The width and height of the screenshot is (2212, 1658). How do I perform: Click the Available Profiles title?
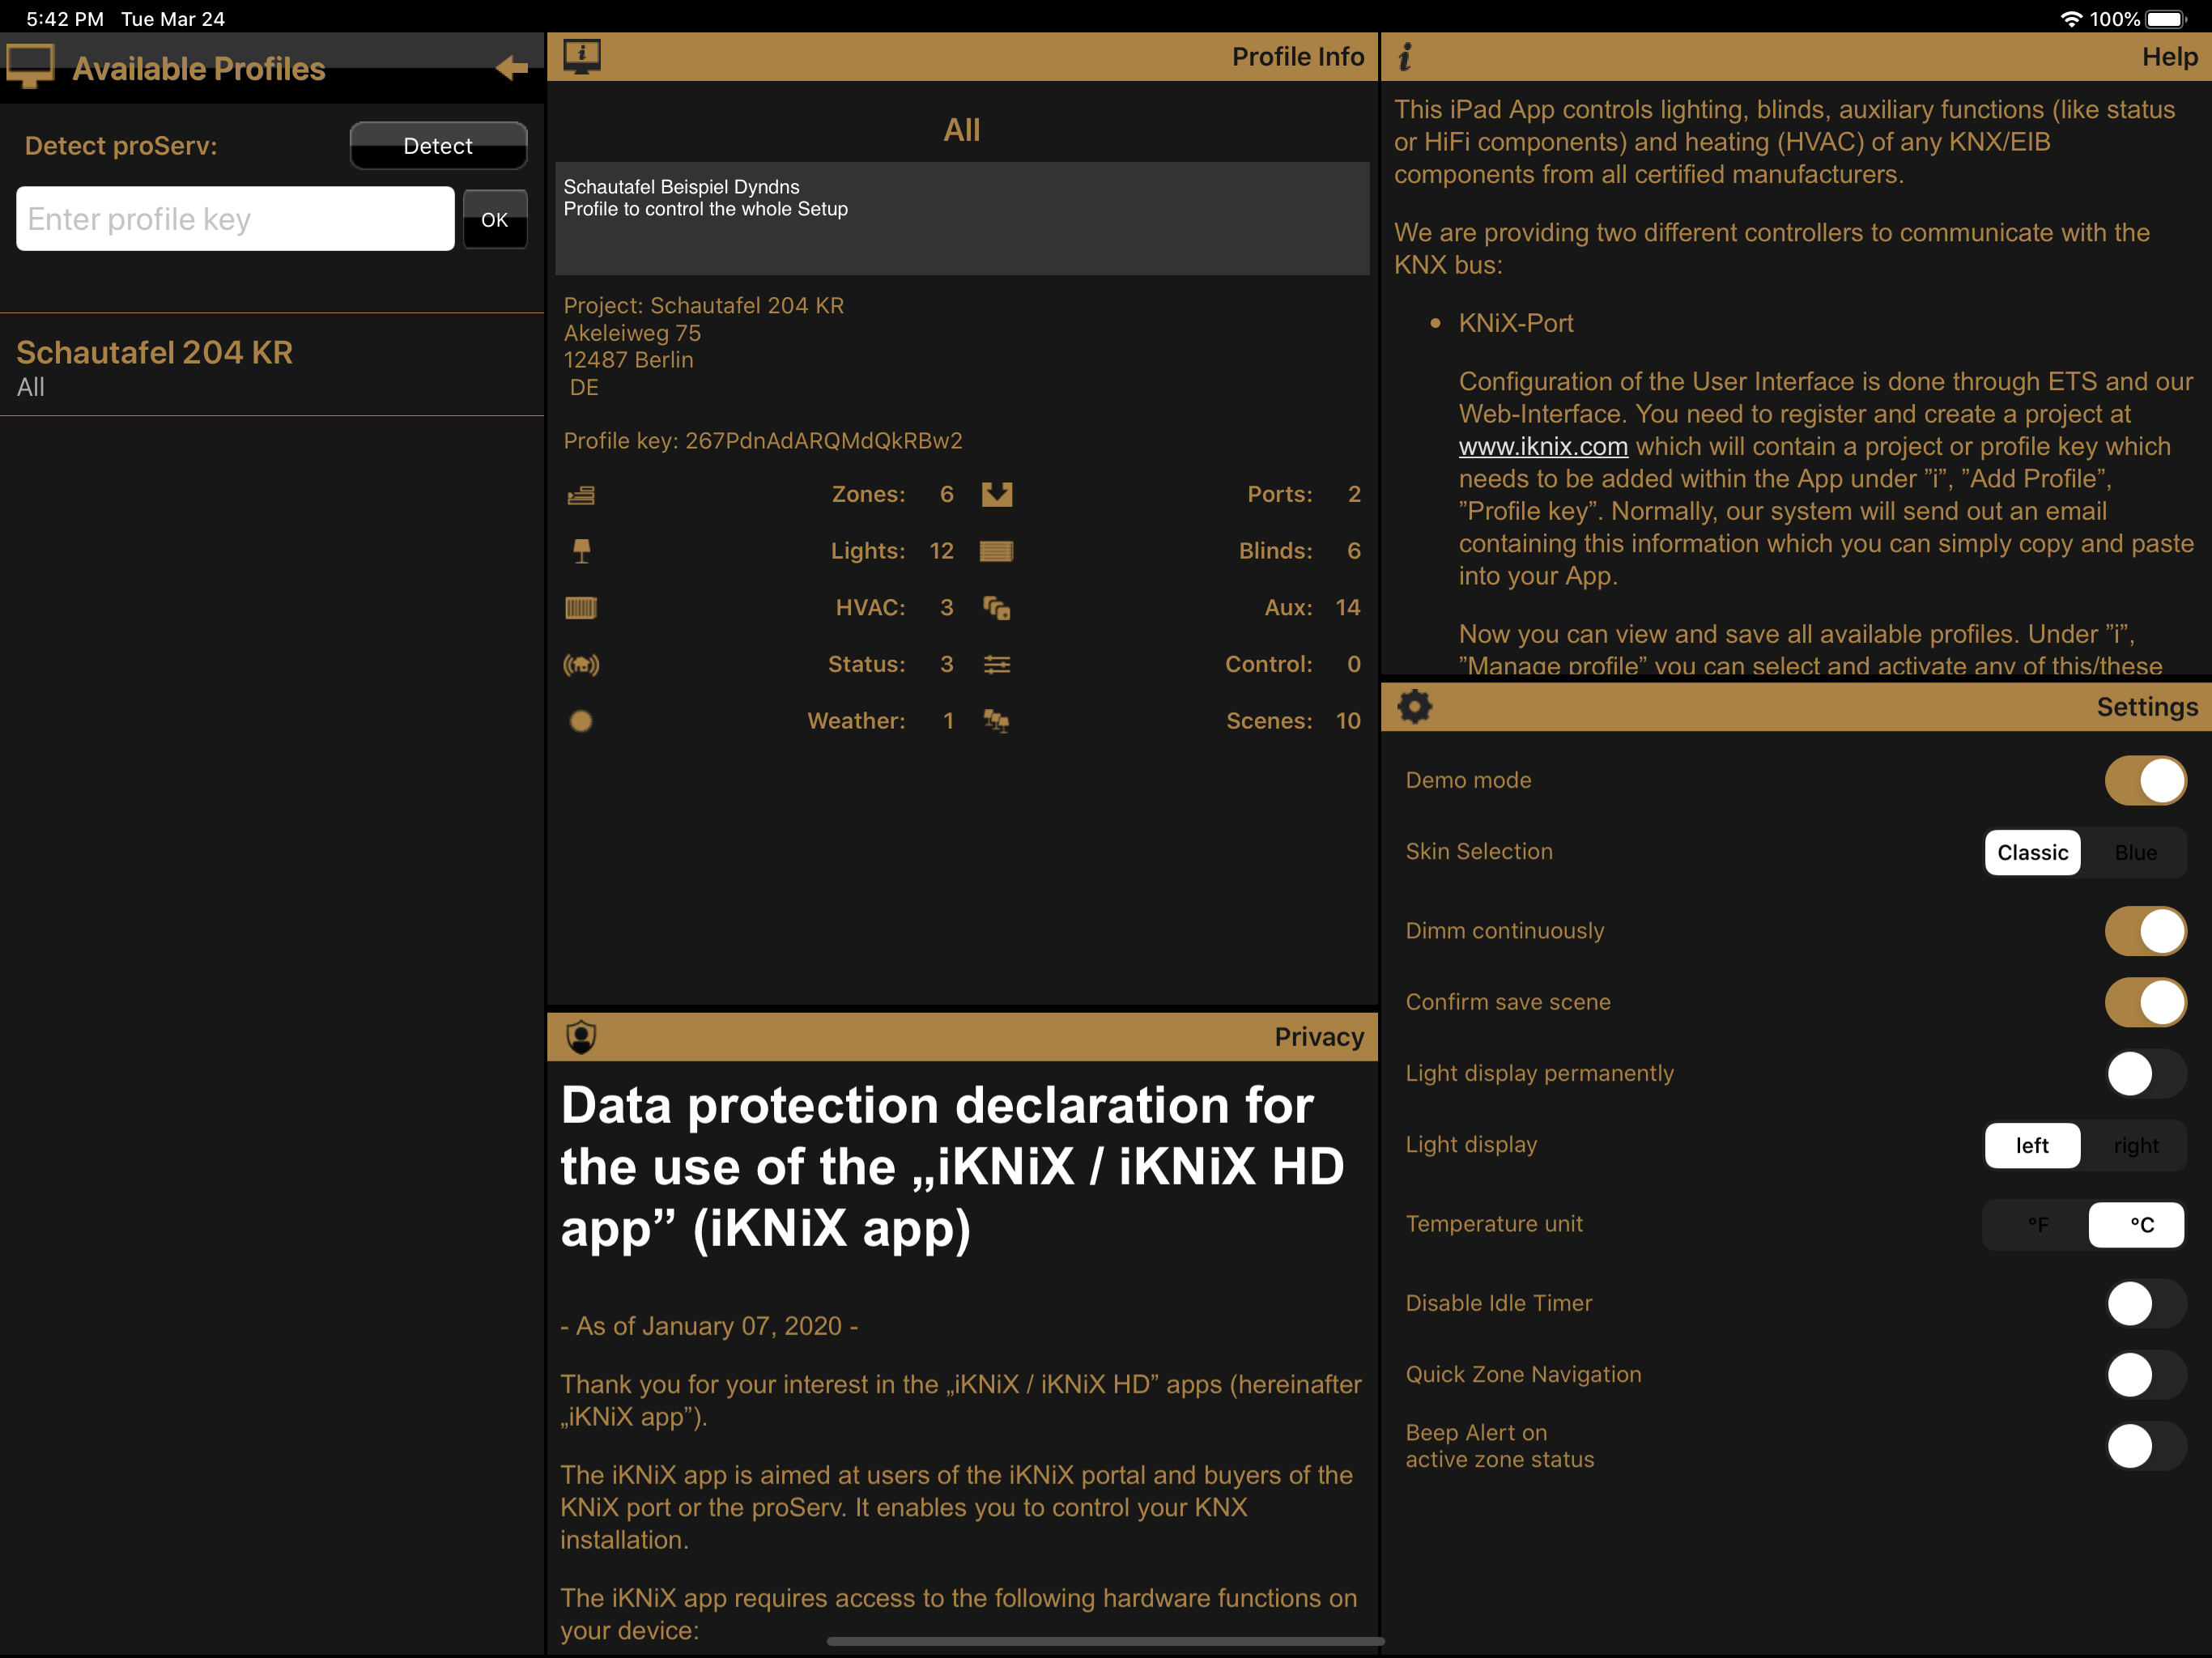click(199, 68)
